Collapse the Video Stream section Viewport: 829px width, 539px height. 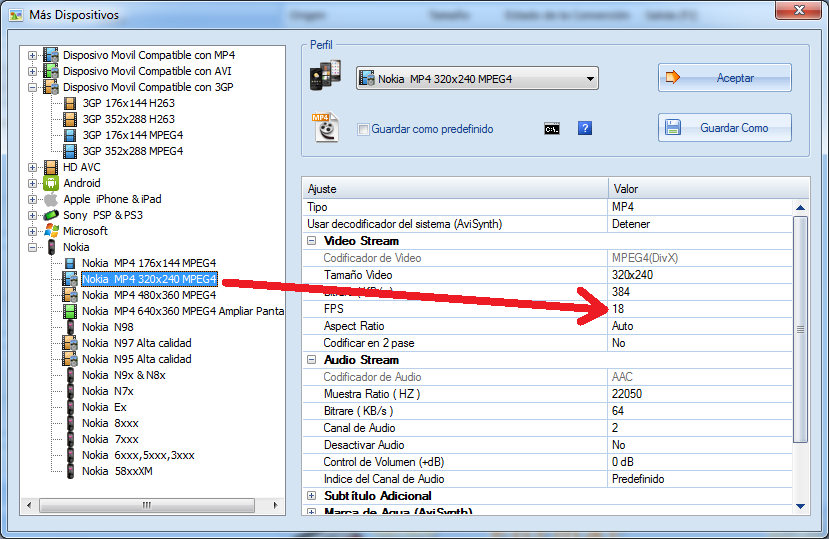tap(311, 241)
